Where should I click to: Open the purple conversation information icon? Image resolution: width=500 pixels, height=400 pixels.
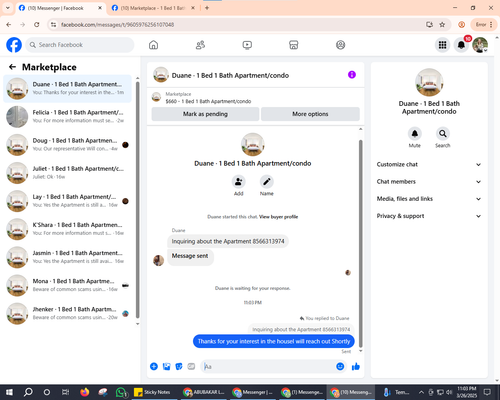pos(352,75)
